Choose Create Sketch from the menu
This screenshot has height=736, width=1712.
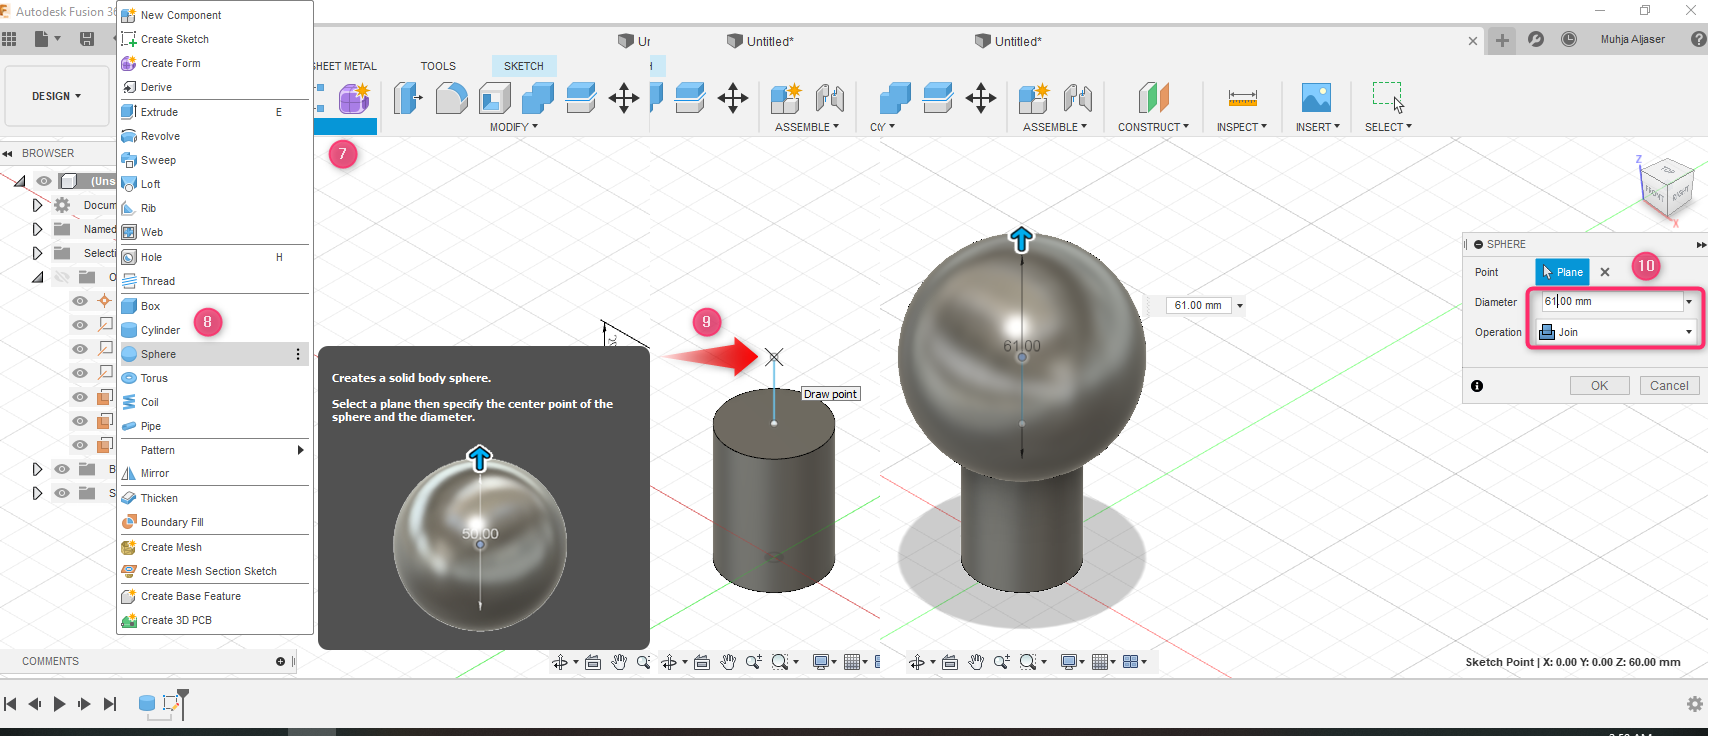[213, 39]
